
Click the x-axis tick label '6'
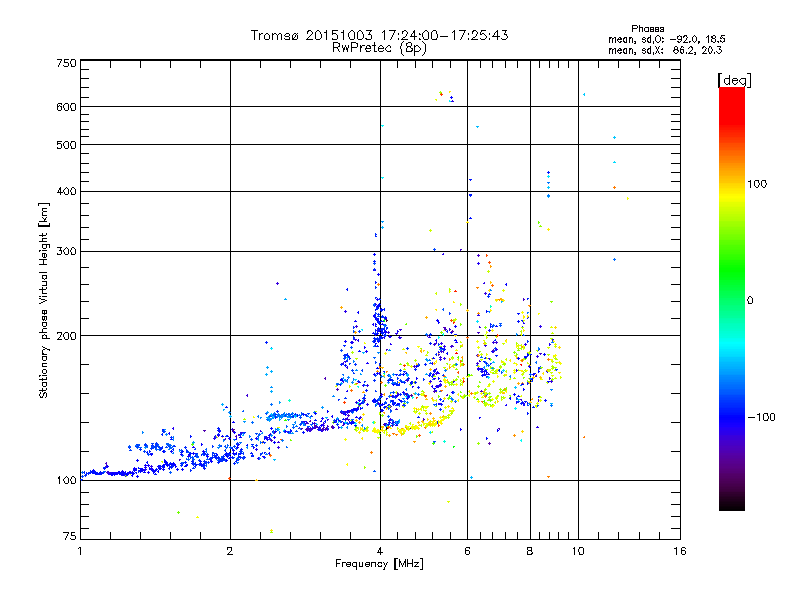point(467,551)
